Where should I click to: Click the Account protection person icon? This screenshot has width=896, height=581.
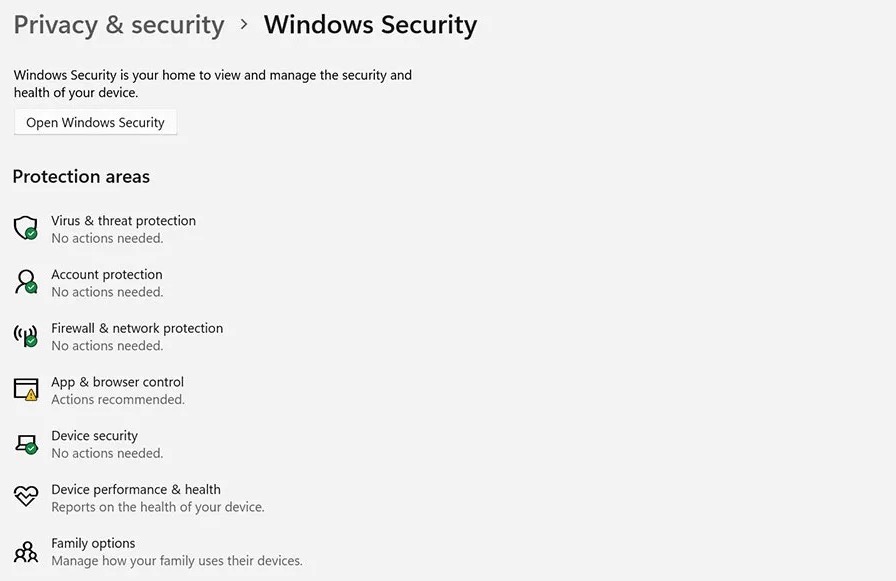click(x=26, y=282)
